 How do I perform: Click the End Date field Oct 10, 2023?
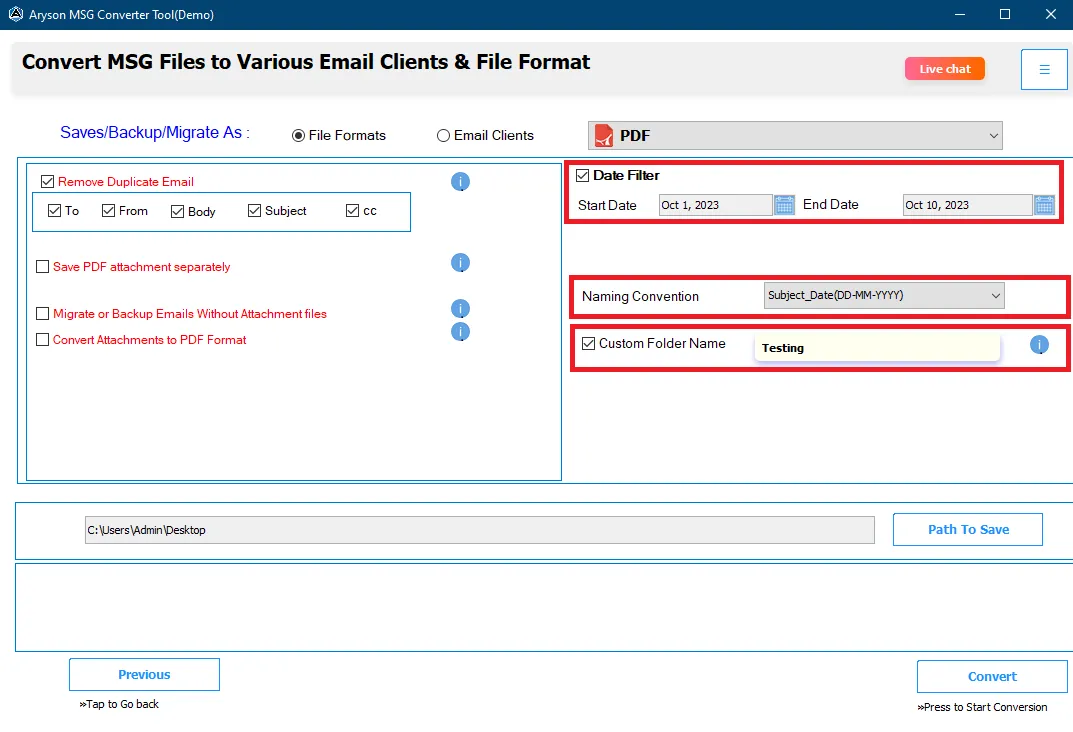(x=968, y=205)
